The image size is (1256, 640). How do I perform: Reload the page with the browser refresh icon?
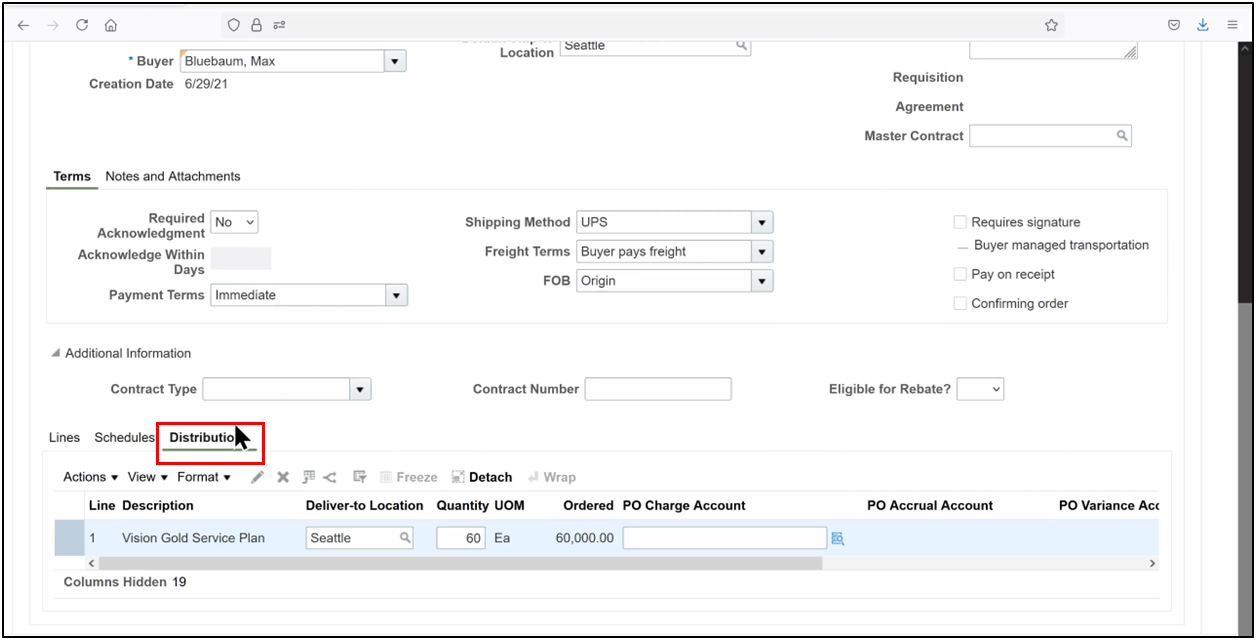[82, 24]
